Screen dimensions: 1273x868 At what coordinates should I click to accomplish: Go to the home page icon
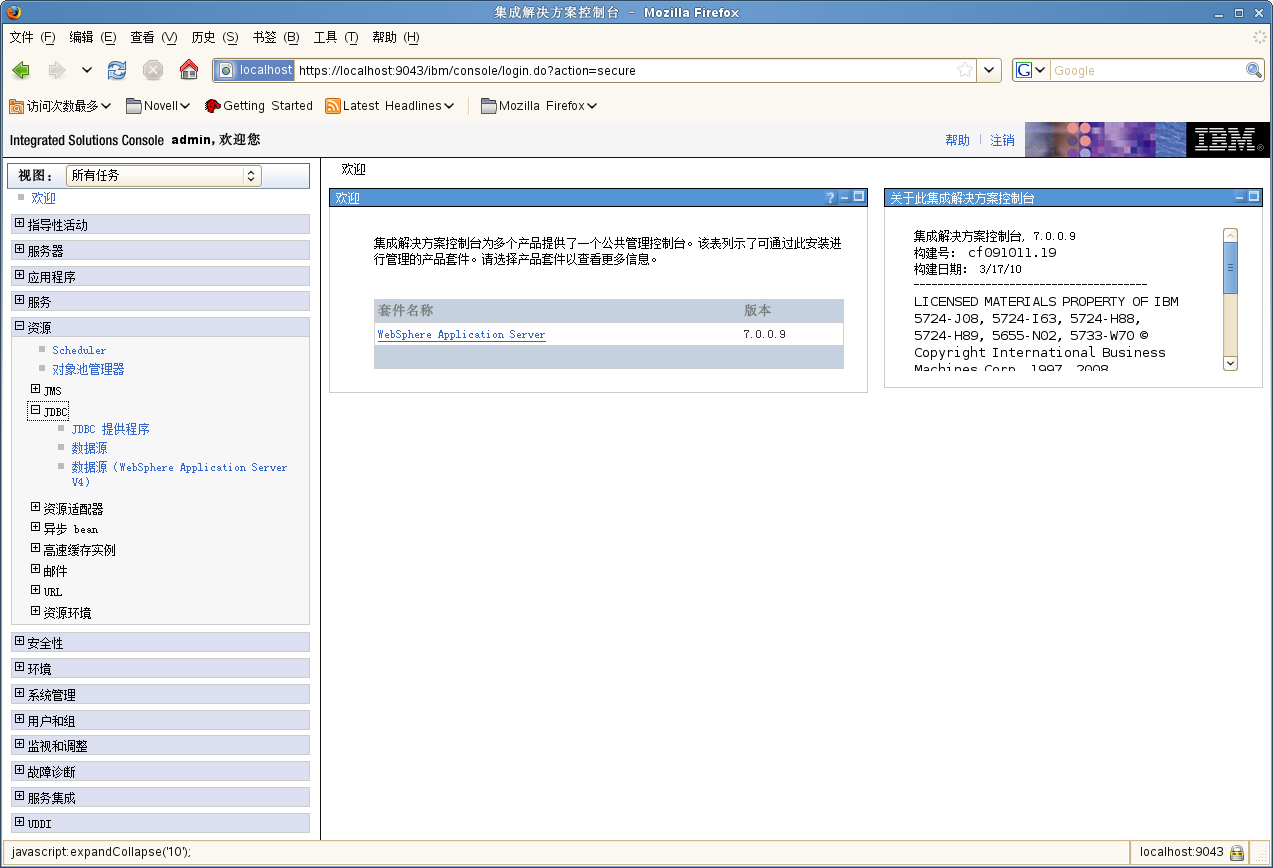(189, 70)
